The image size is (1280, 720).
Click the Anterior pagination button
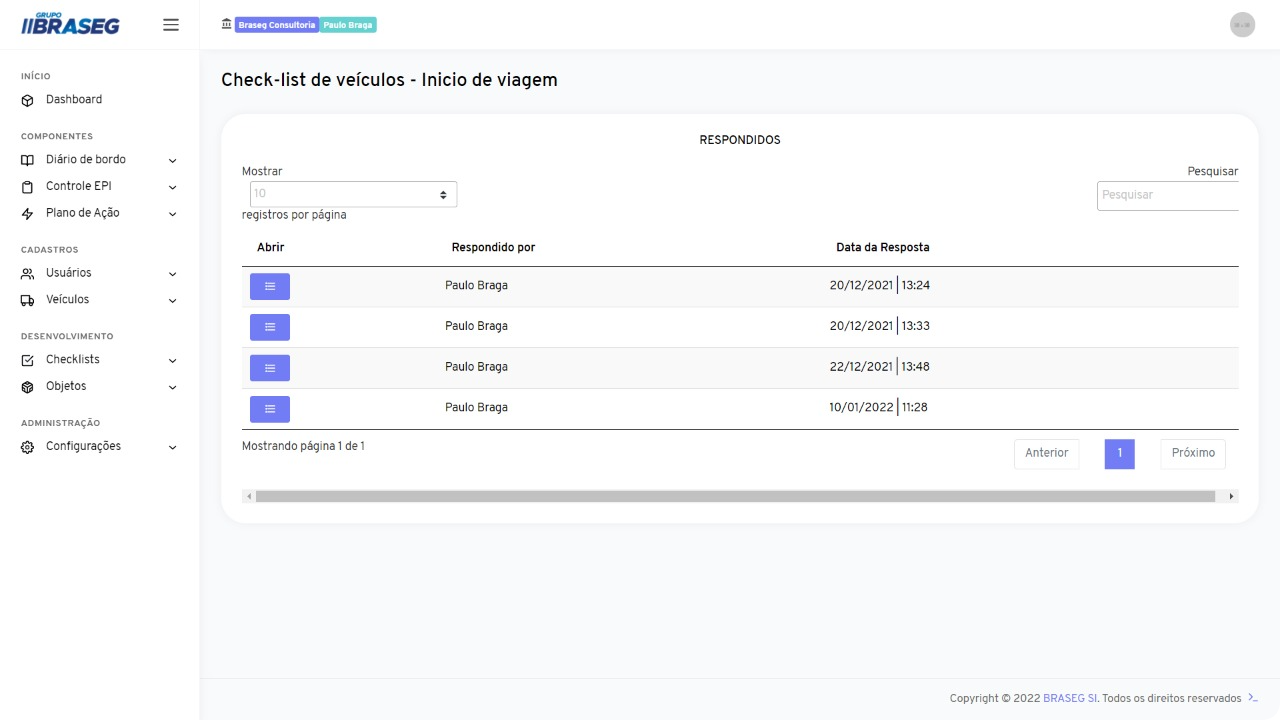(x=1046, y=453)
